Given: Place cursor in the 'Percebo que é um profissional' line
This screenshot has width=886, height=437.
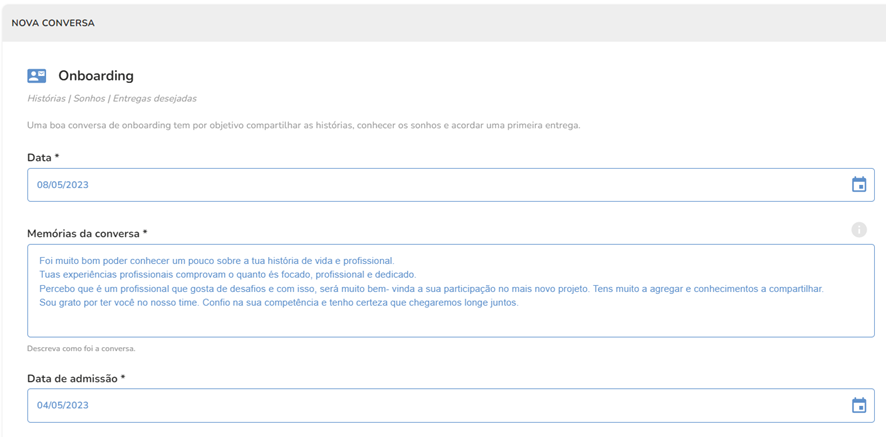Looking at the screenshot, I should point(430,289).
